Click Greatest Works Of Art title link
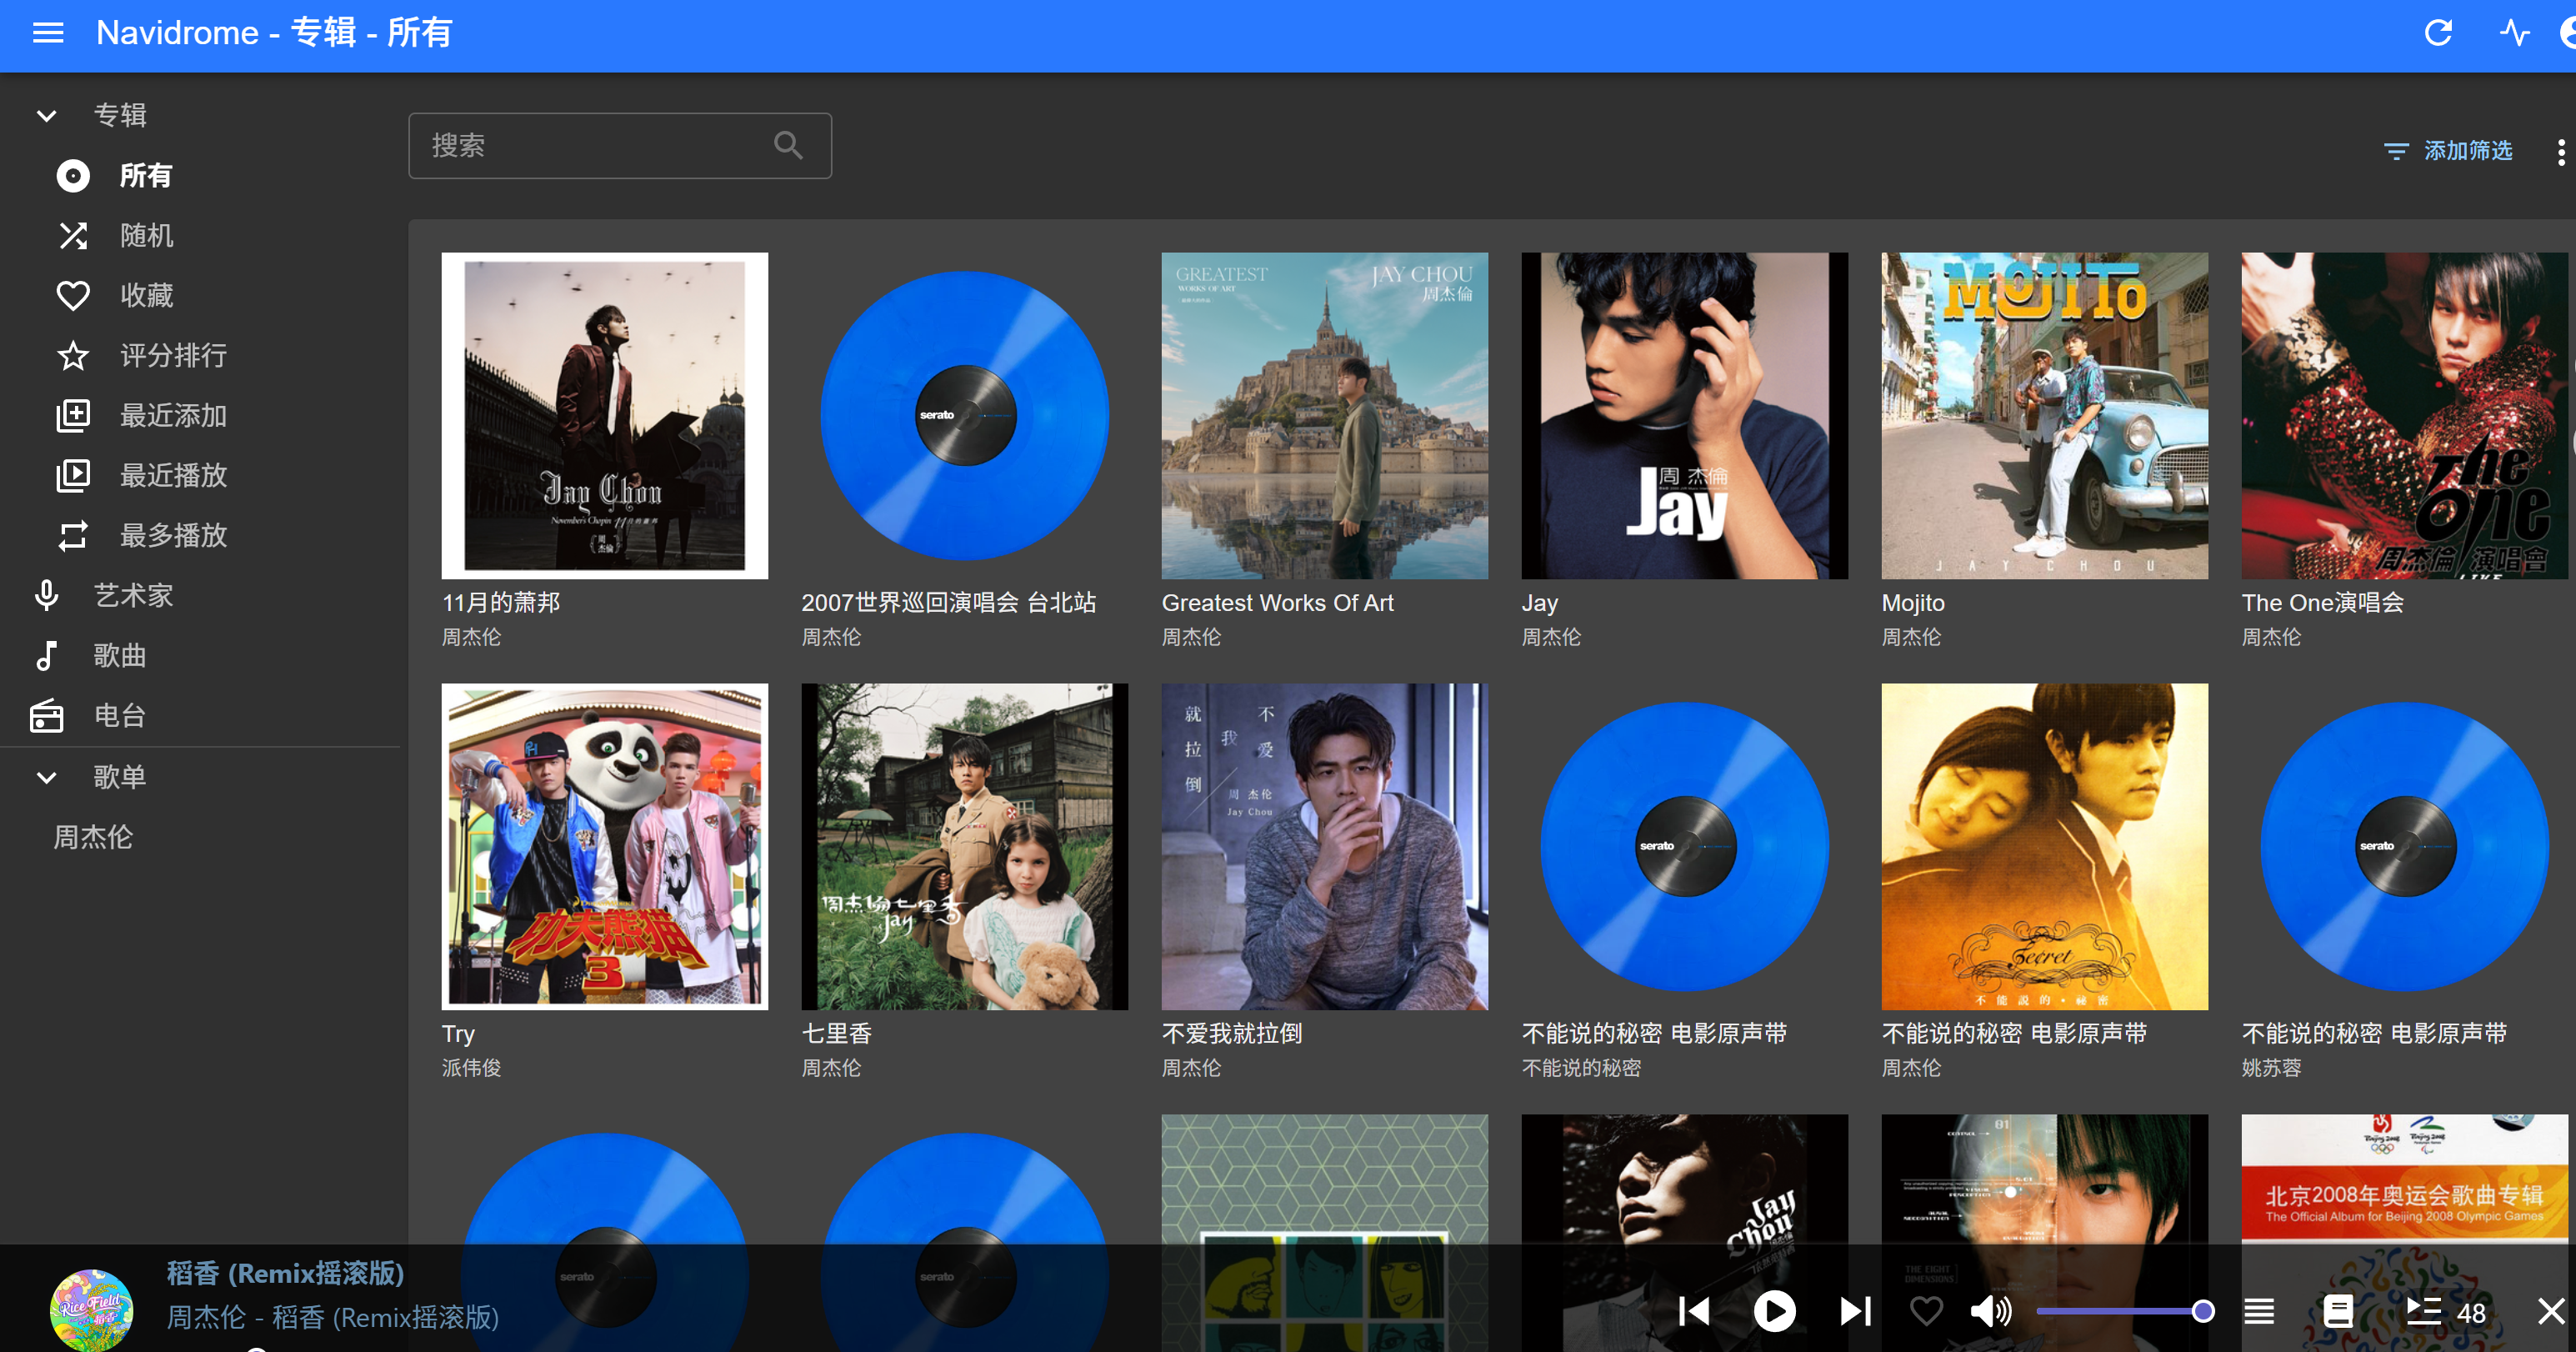Screen dimensions: 2576x1352 1277,603
